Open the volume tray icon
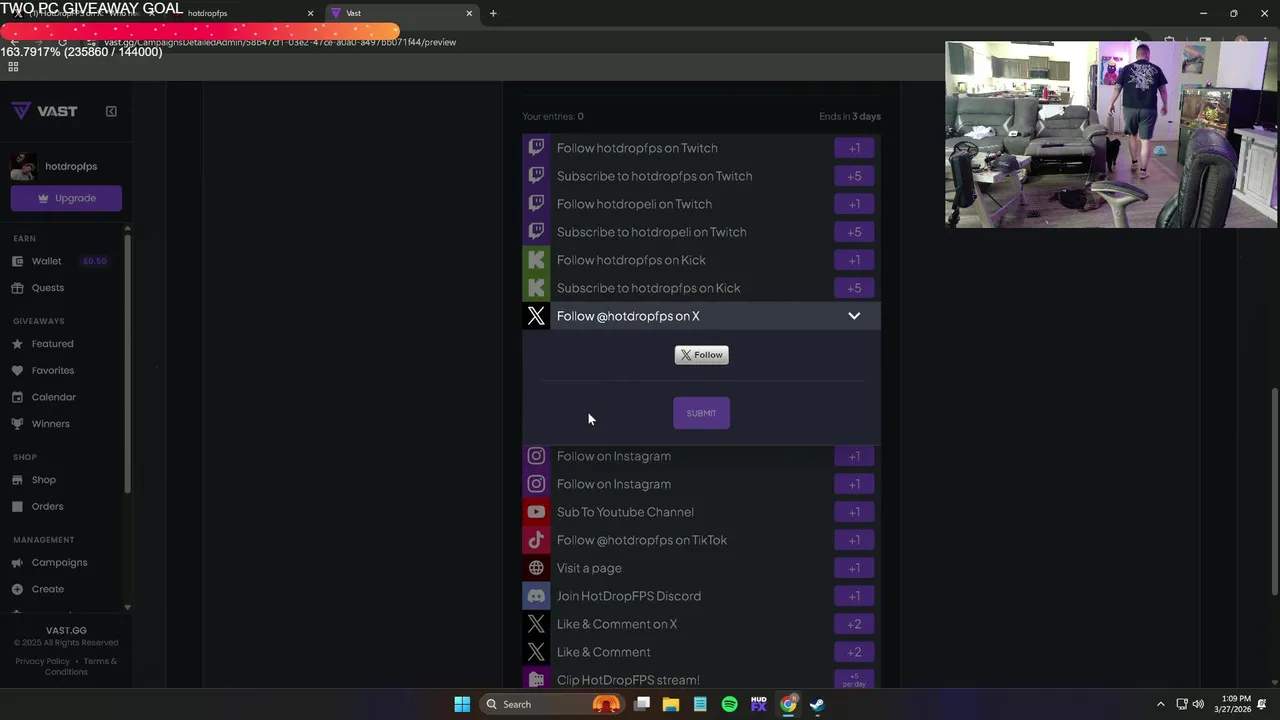 1198,704
